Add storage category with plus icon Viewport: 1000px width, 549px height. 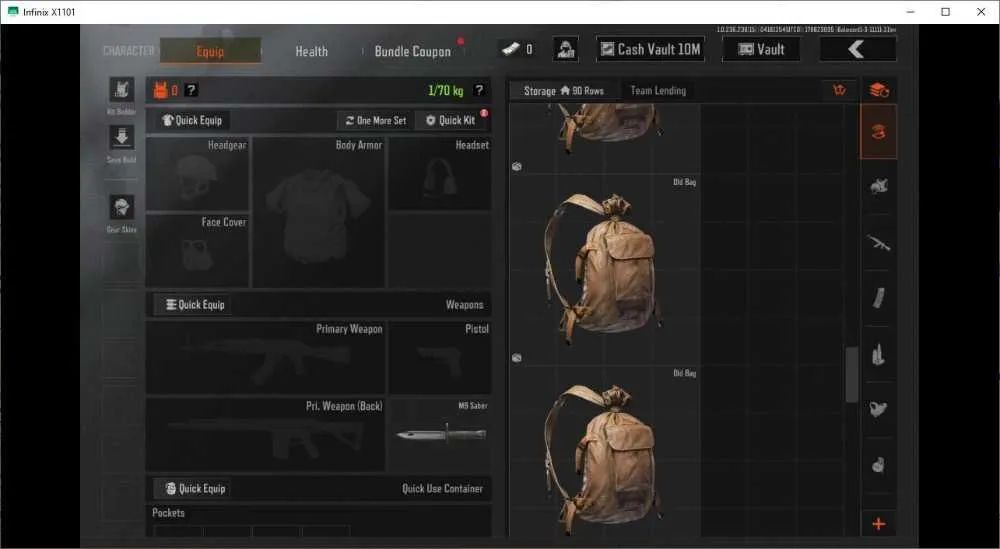879,524
